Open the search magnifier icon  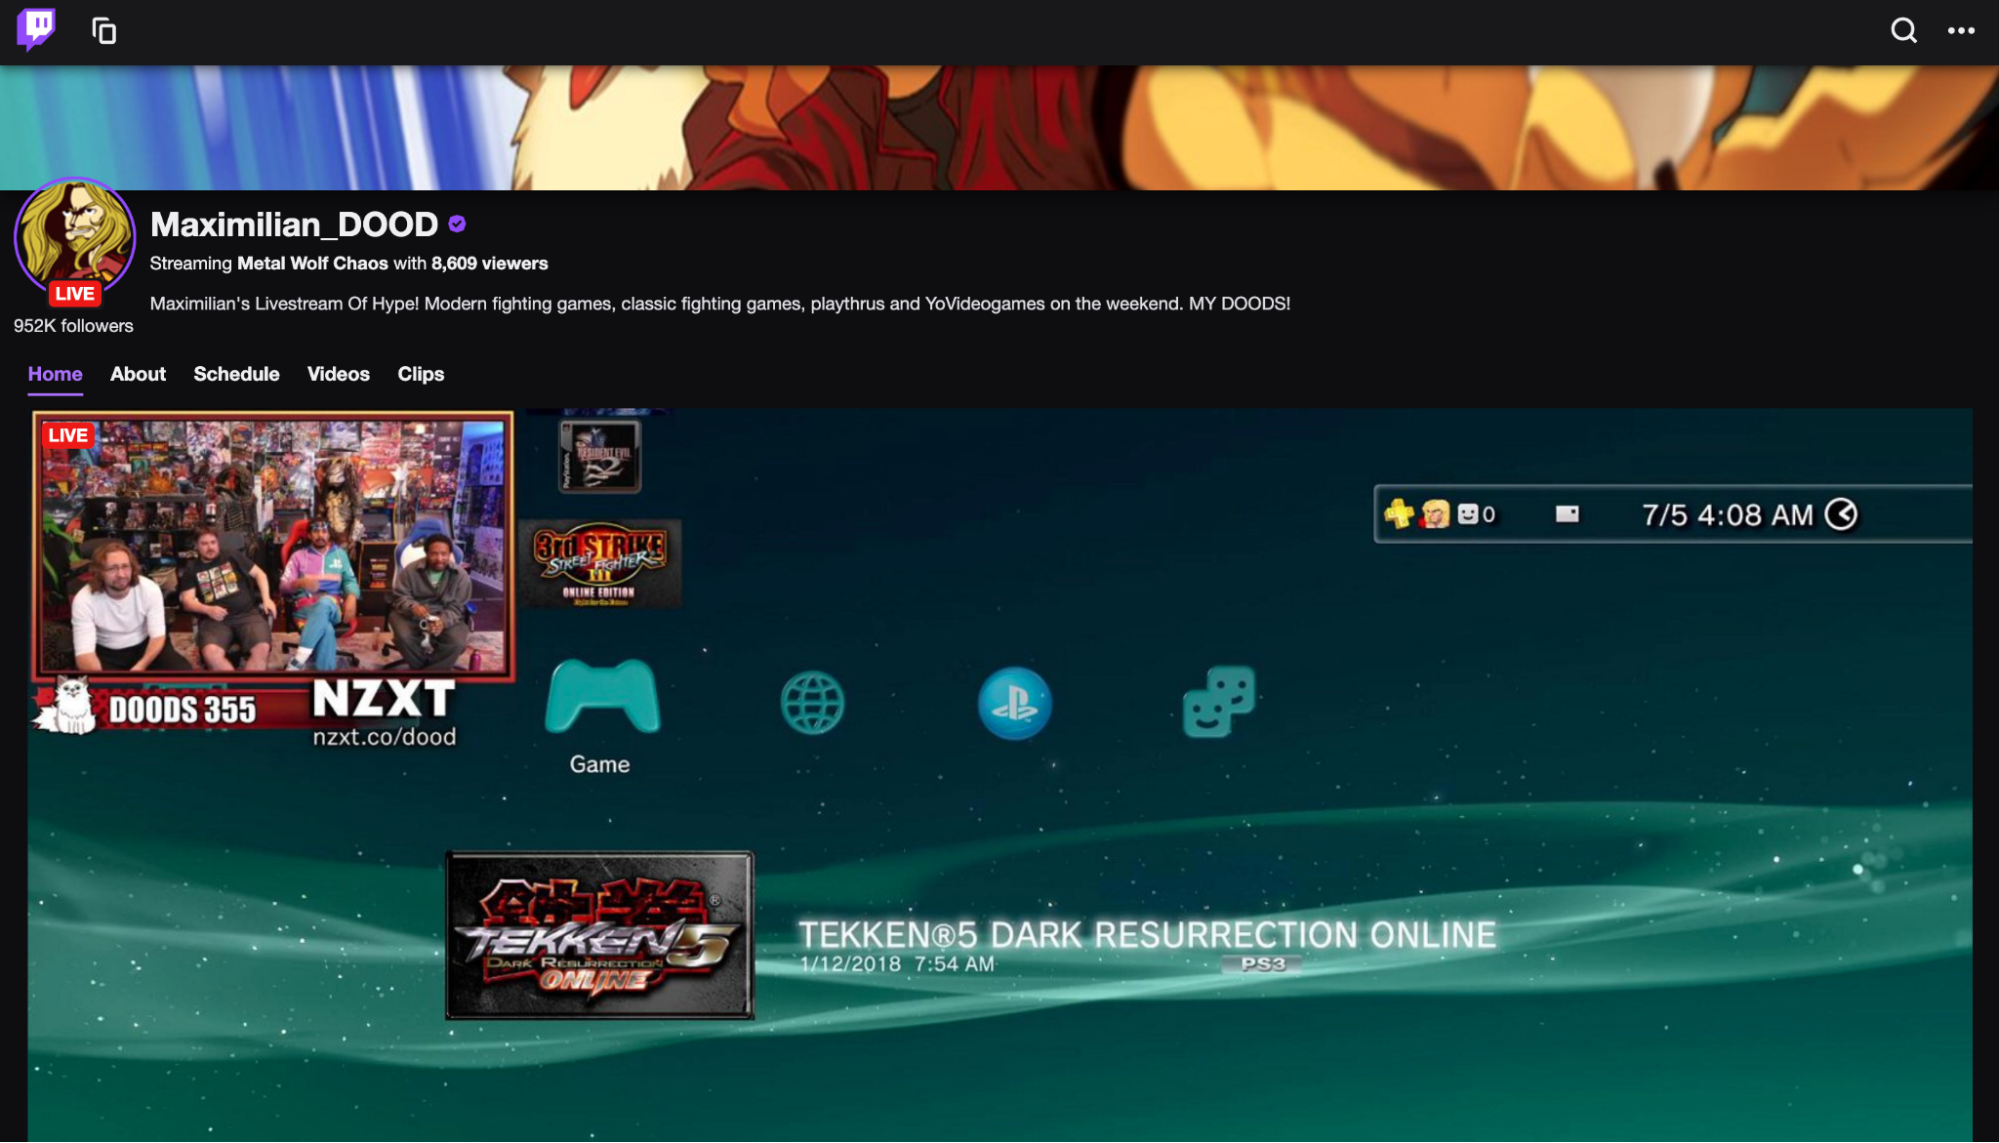click(x=1903, y=31)
